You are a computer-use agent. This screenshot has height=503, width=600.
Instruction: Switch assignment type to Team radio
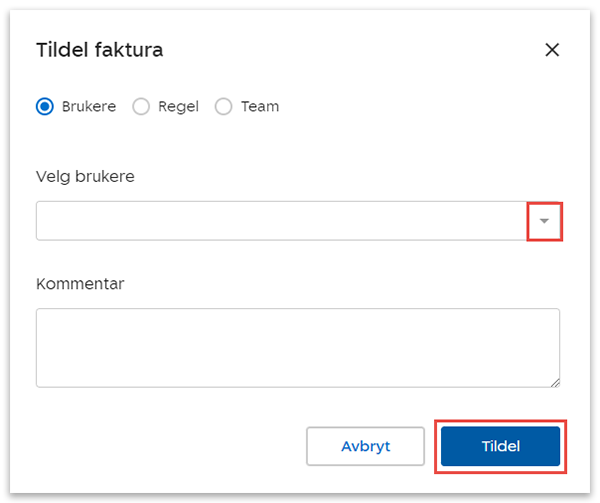click(223, 106)
